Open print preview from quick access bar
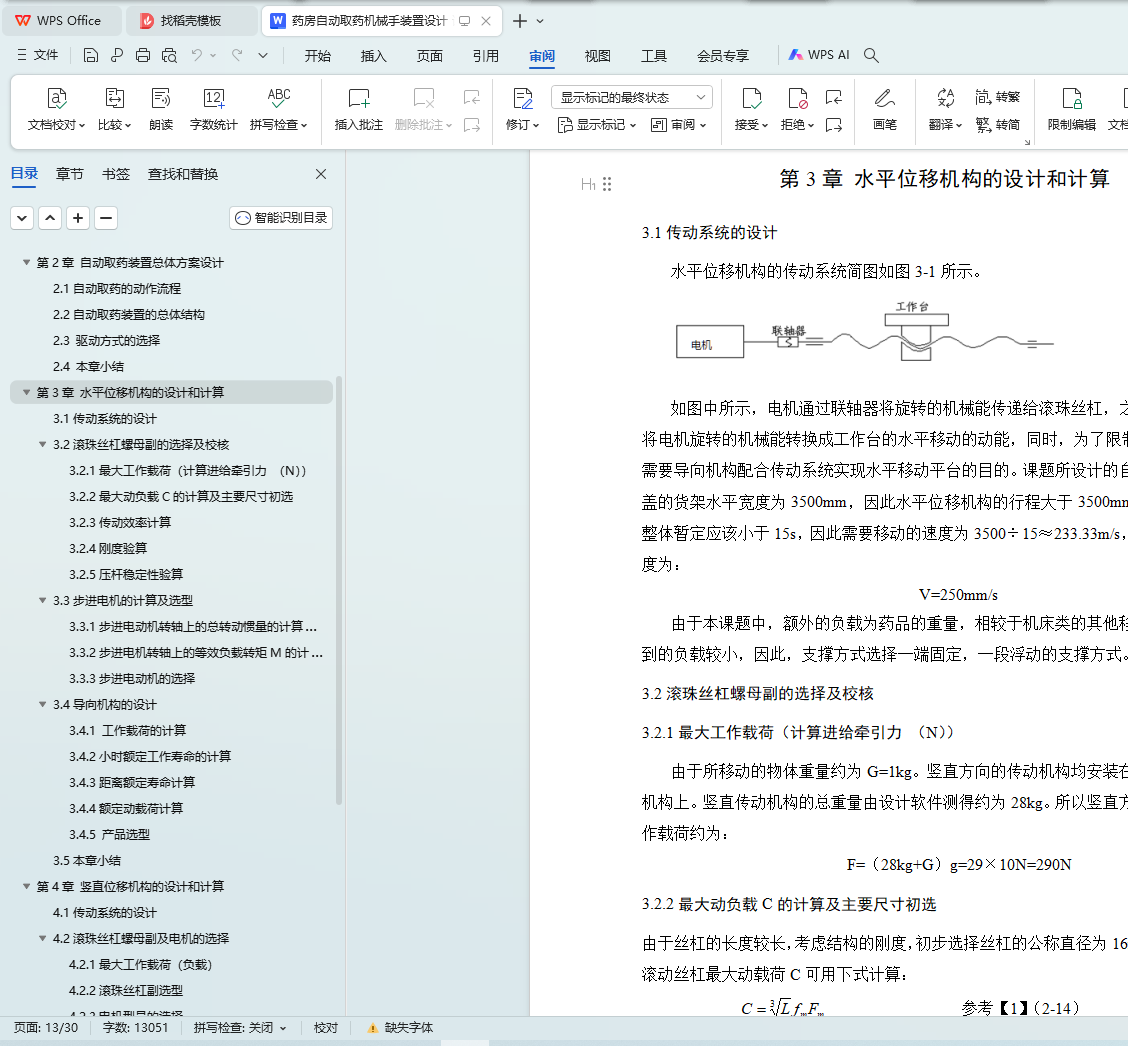Image resolution: width=1128 pixels, height=1046 pixels. pos(169,55)
